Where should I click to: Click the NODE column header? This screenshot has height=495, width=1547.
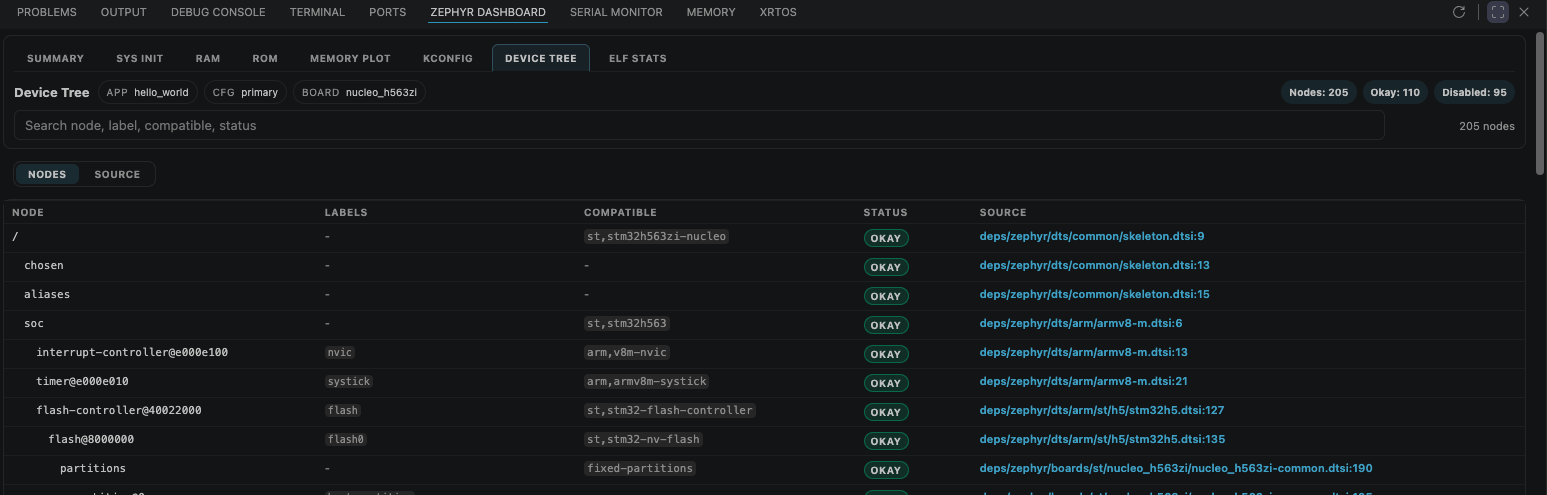[28, 212]
